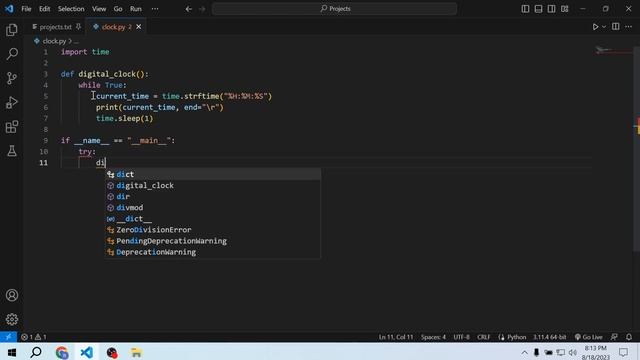Change file encoding UTF-8
Screen dimensions: 640x360
point(461,337)
